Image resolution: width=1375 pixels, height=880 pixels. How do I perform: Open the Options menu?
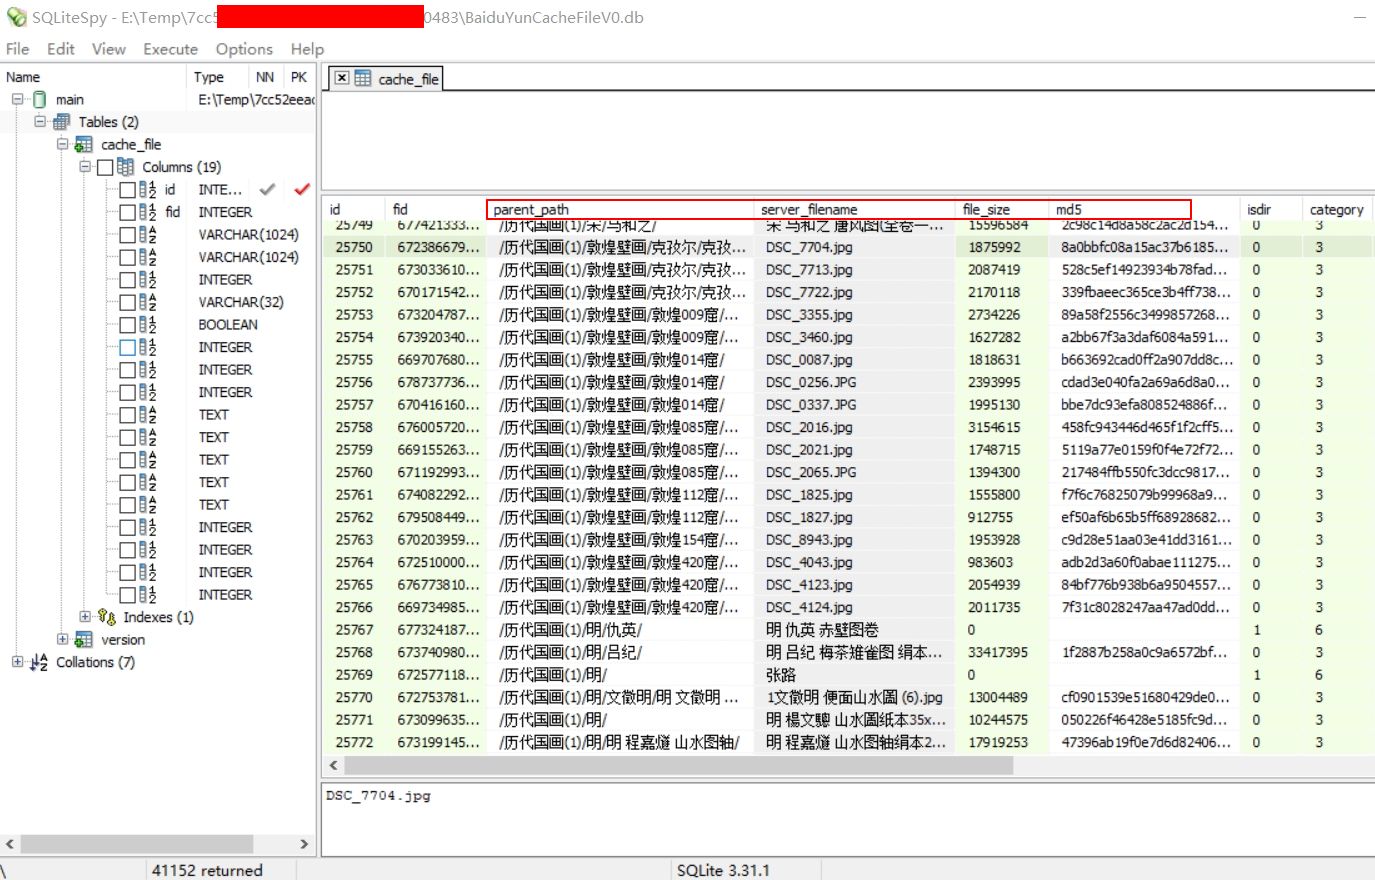click(x=244, y=49)
